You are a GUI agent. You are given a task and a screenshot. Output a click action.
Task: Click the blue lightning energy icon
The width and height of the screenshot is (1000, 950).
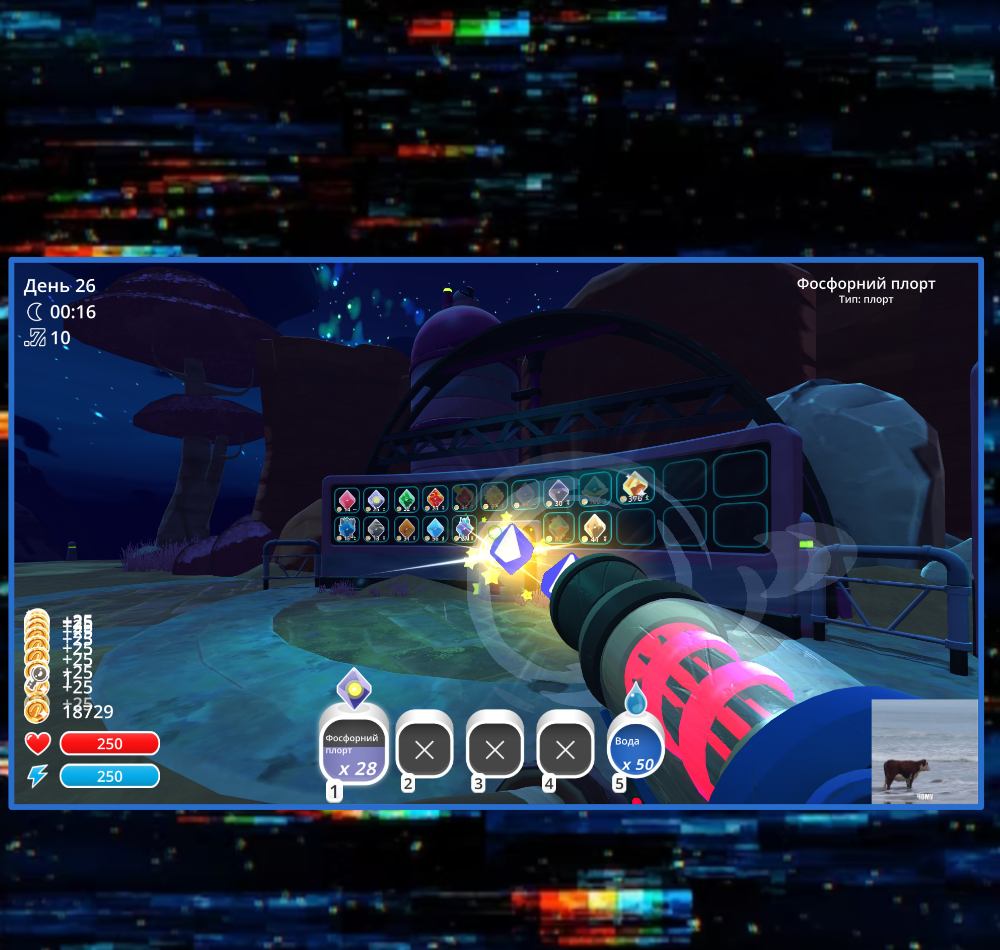click(37, 776)
